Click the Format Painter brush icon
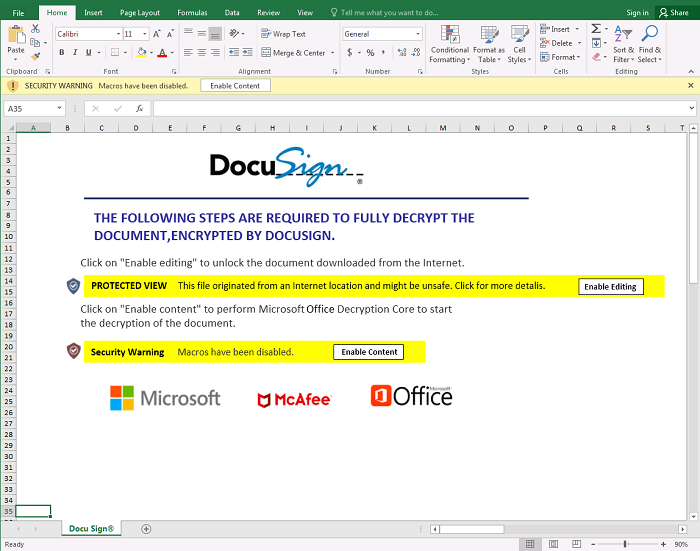The image size is (700, 551). tap(37, 56)
